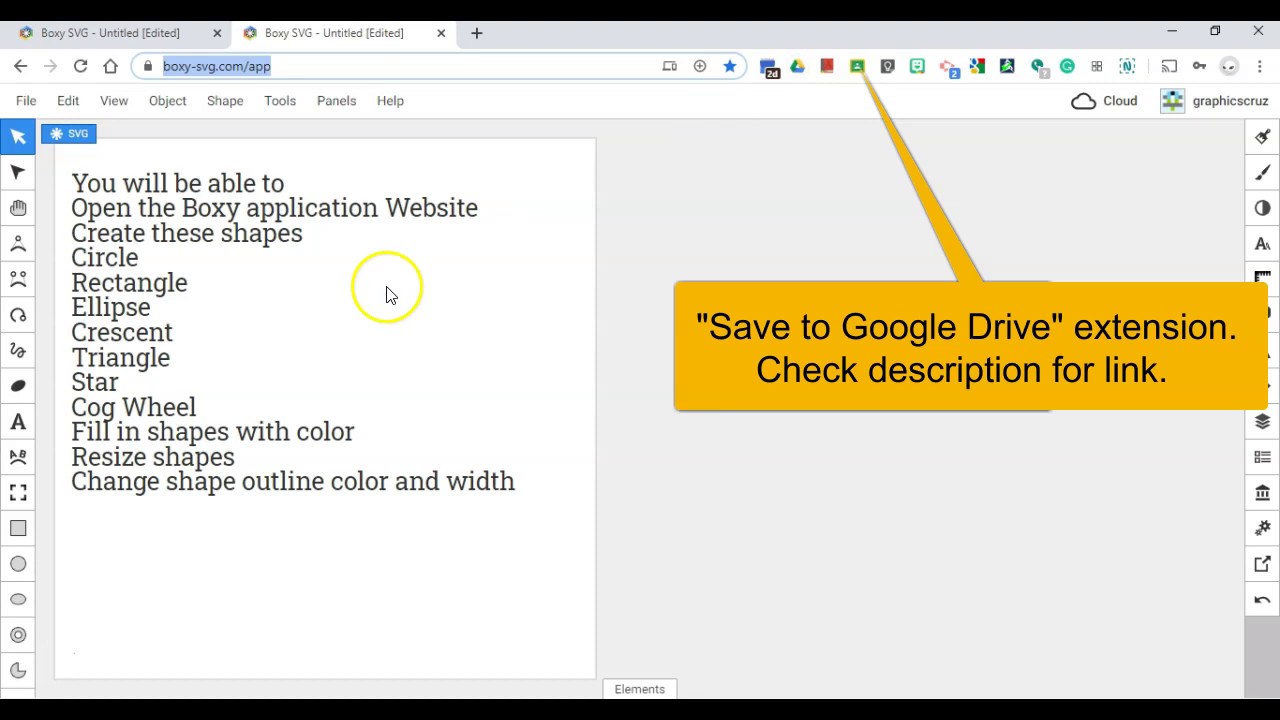Activate the Pan hand tool

[18, 208]
